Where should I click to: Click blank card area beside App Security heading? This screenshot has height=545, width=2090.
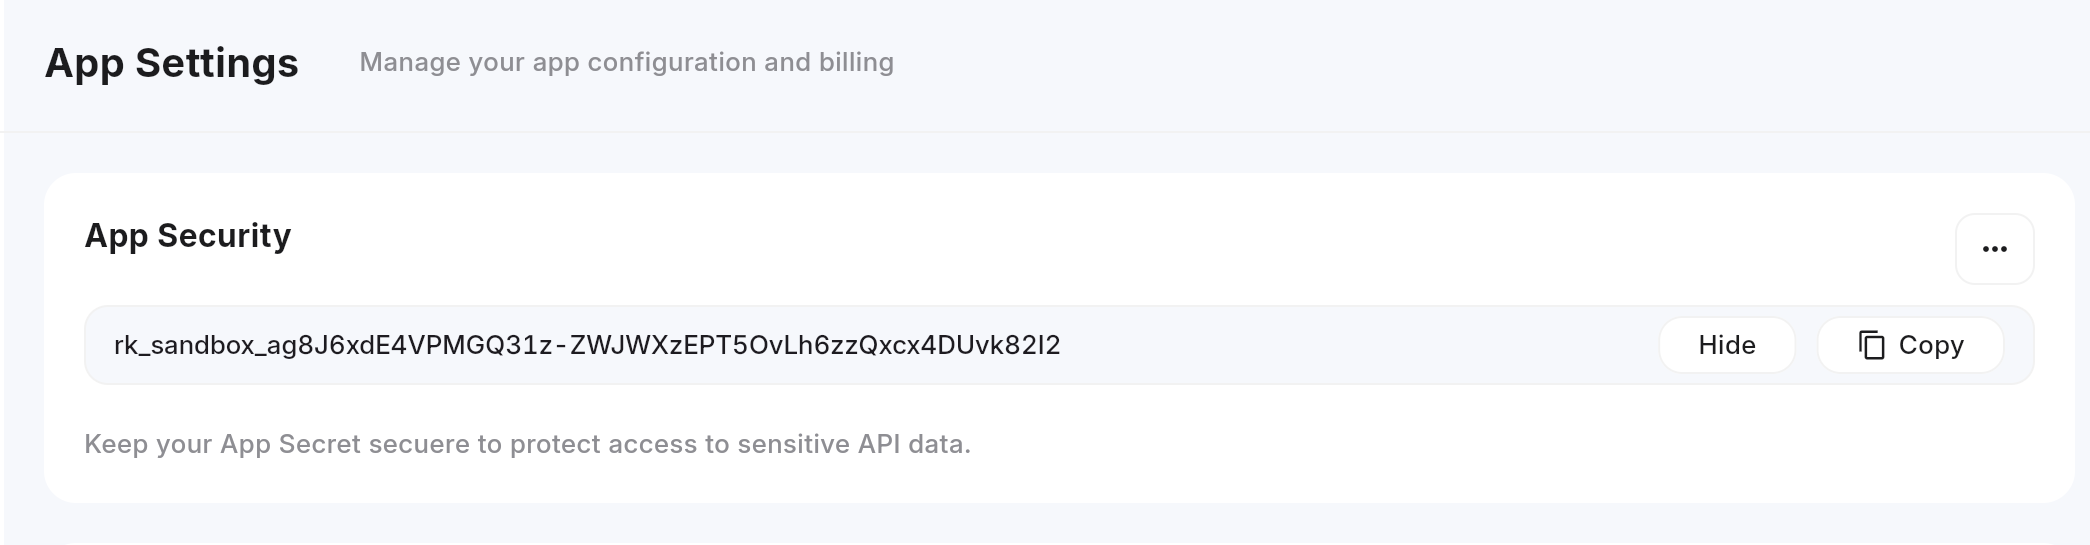coord(1100,237)
